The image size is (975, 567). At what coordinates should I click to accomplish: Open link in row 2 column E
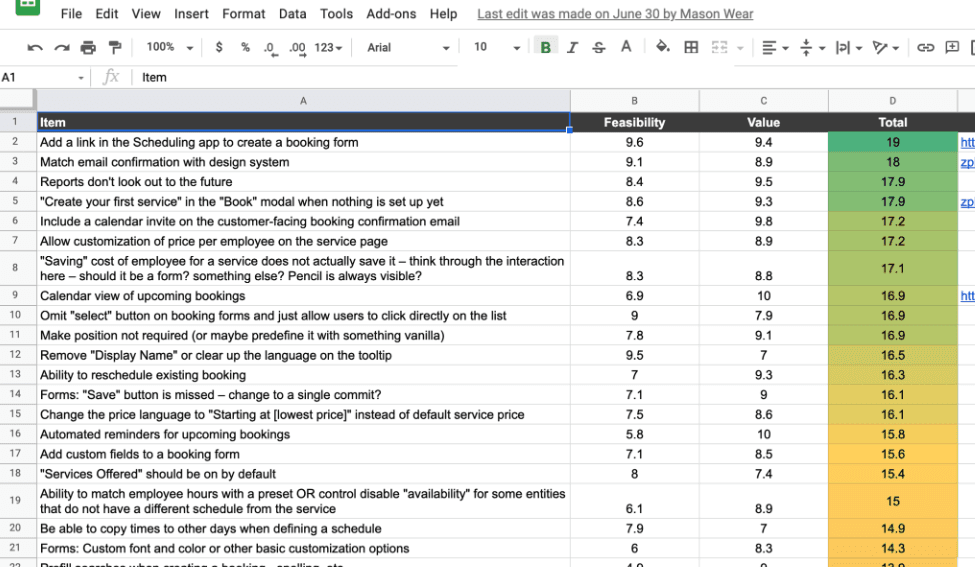click(x=967, y=142)
